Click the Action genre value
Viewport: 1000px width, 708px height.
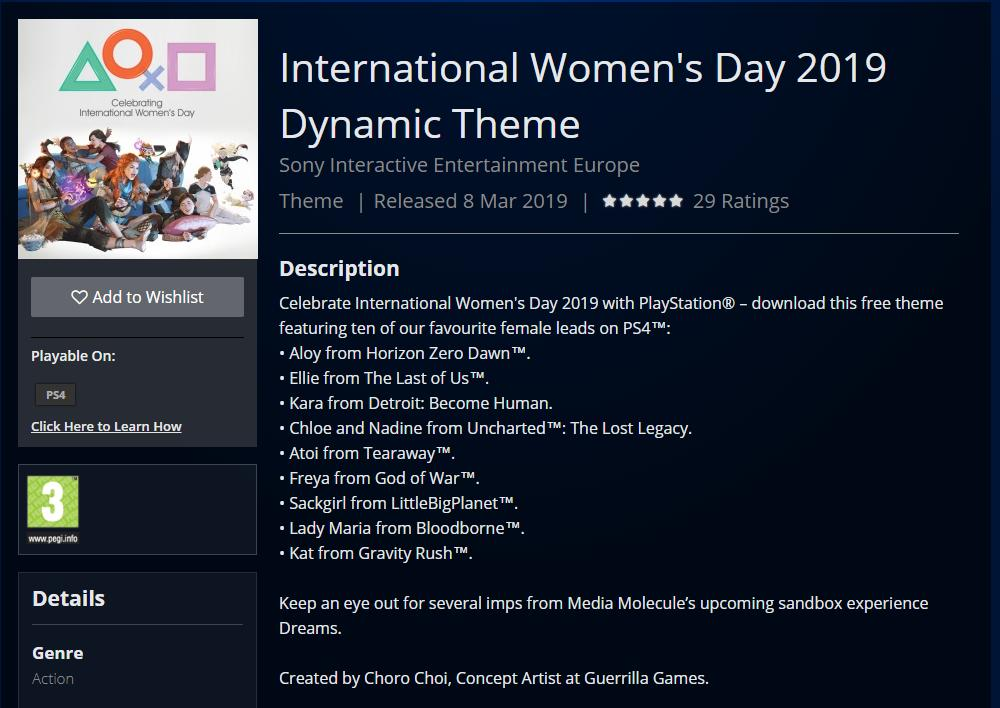[53, 679]
